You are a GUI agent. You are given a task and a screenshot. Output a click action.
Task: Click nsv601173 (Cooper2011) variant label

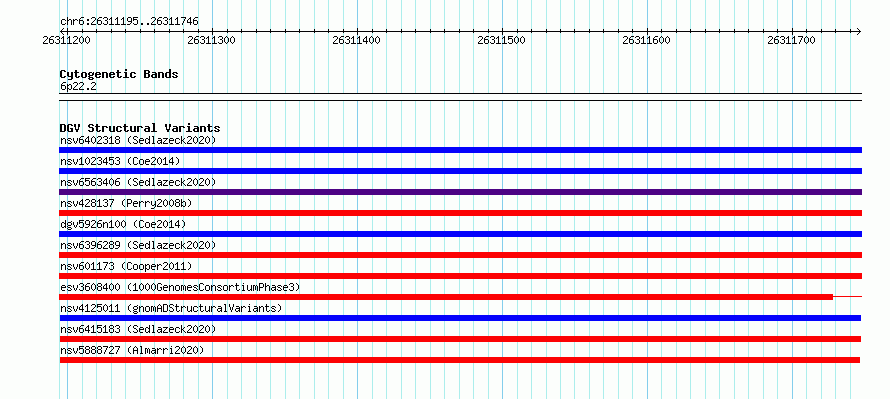pyautogui.click(x=126, y=266)
